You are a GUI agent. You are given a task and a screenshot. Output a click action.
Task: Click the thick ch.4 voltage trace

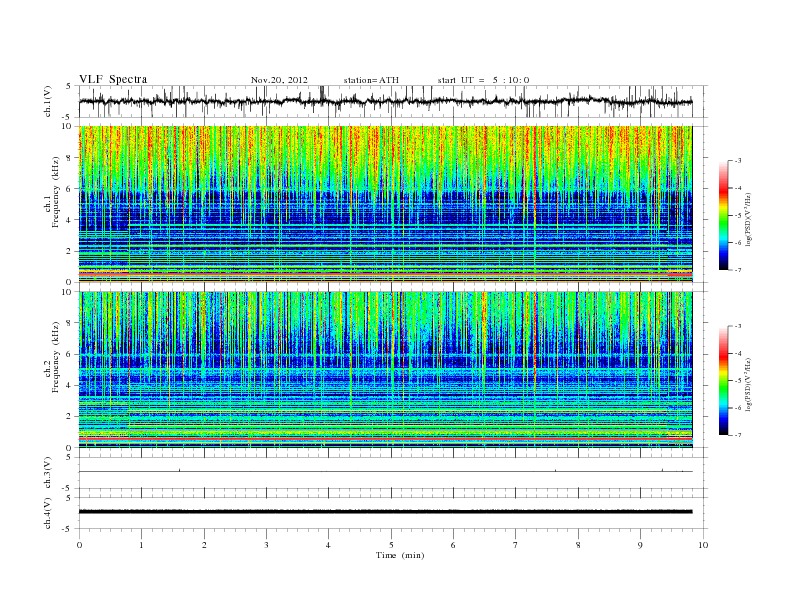[385, 512]
